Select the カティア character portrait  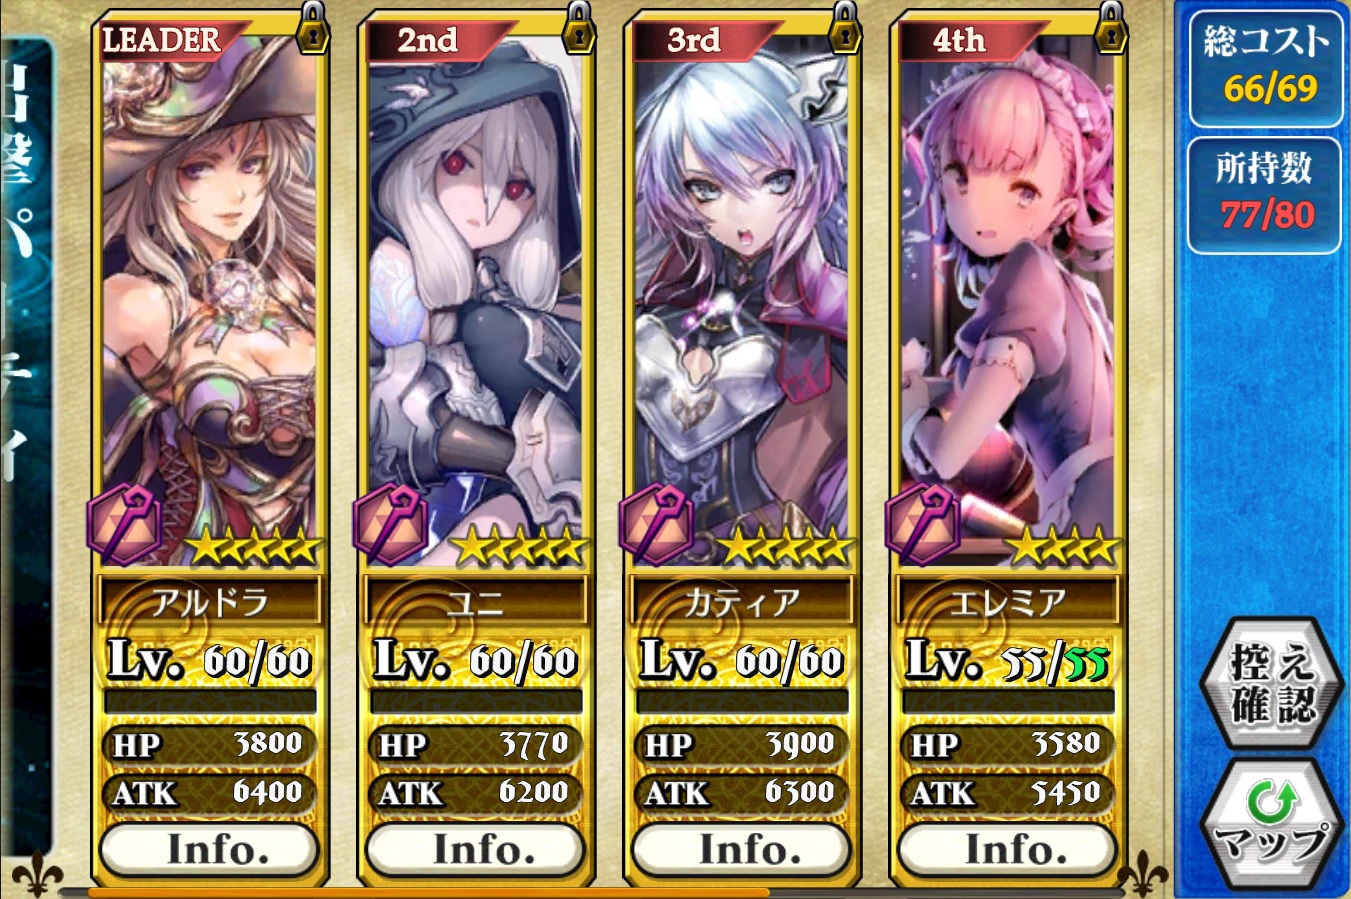[x=741, y=290]
